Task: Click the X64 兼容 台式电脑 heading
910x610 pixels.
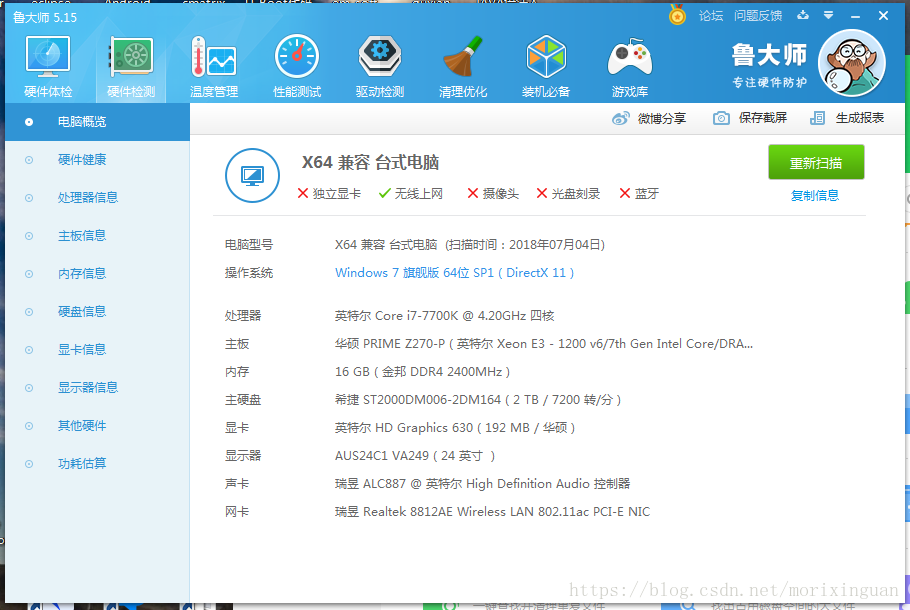Action: [370, 163]
